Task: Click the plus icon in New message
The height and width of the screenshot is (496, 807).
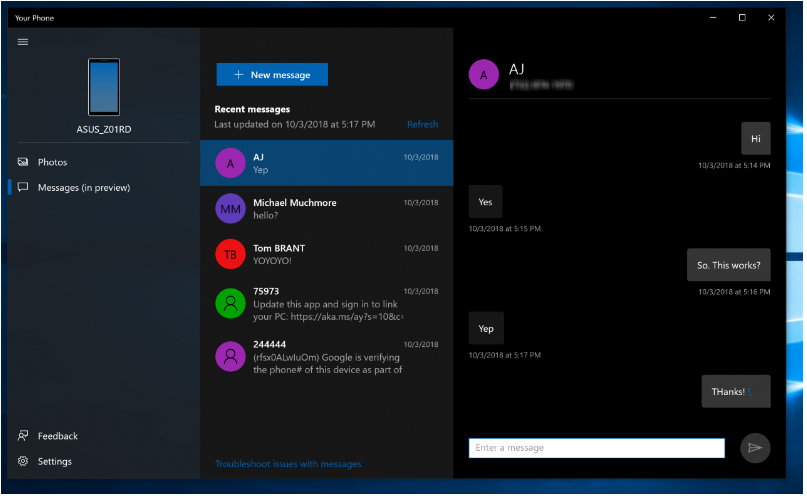Action: pos(238,75)
